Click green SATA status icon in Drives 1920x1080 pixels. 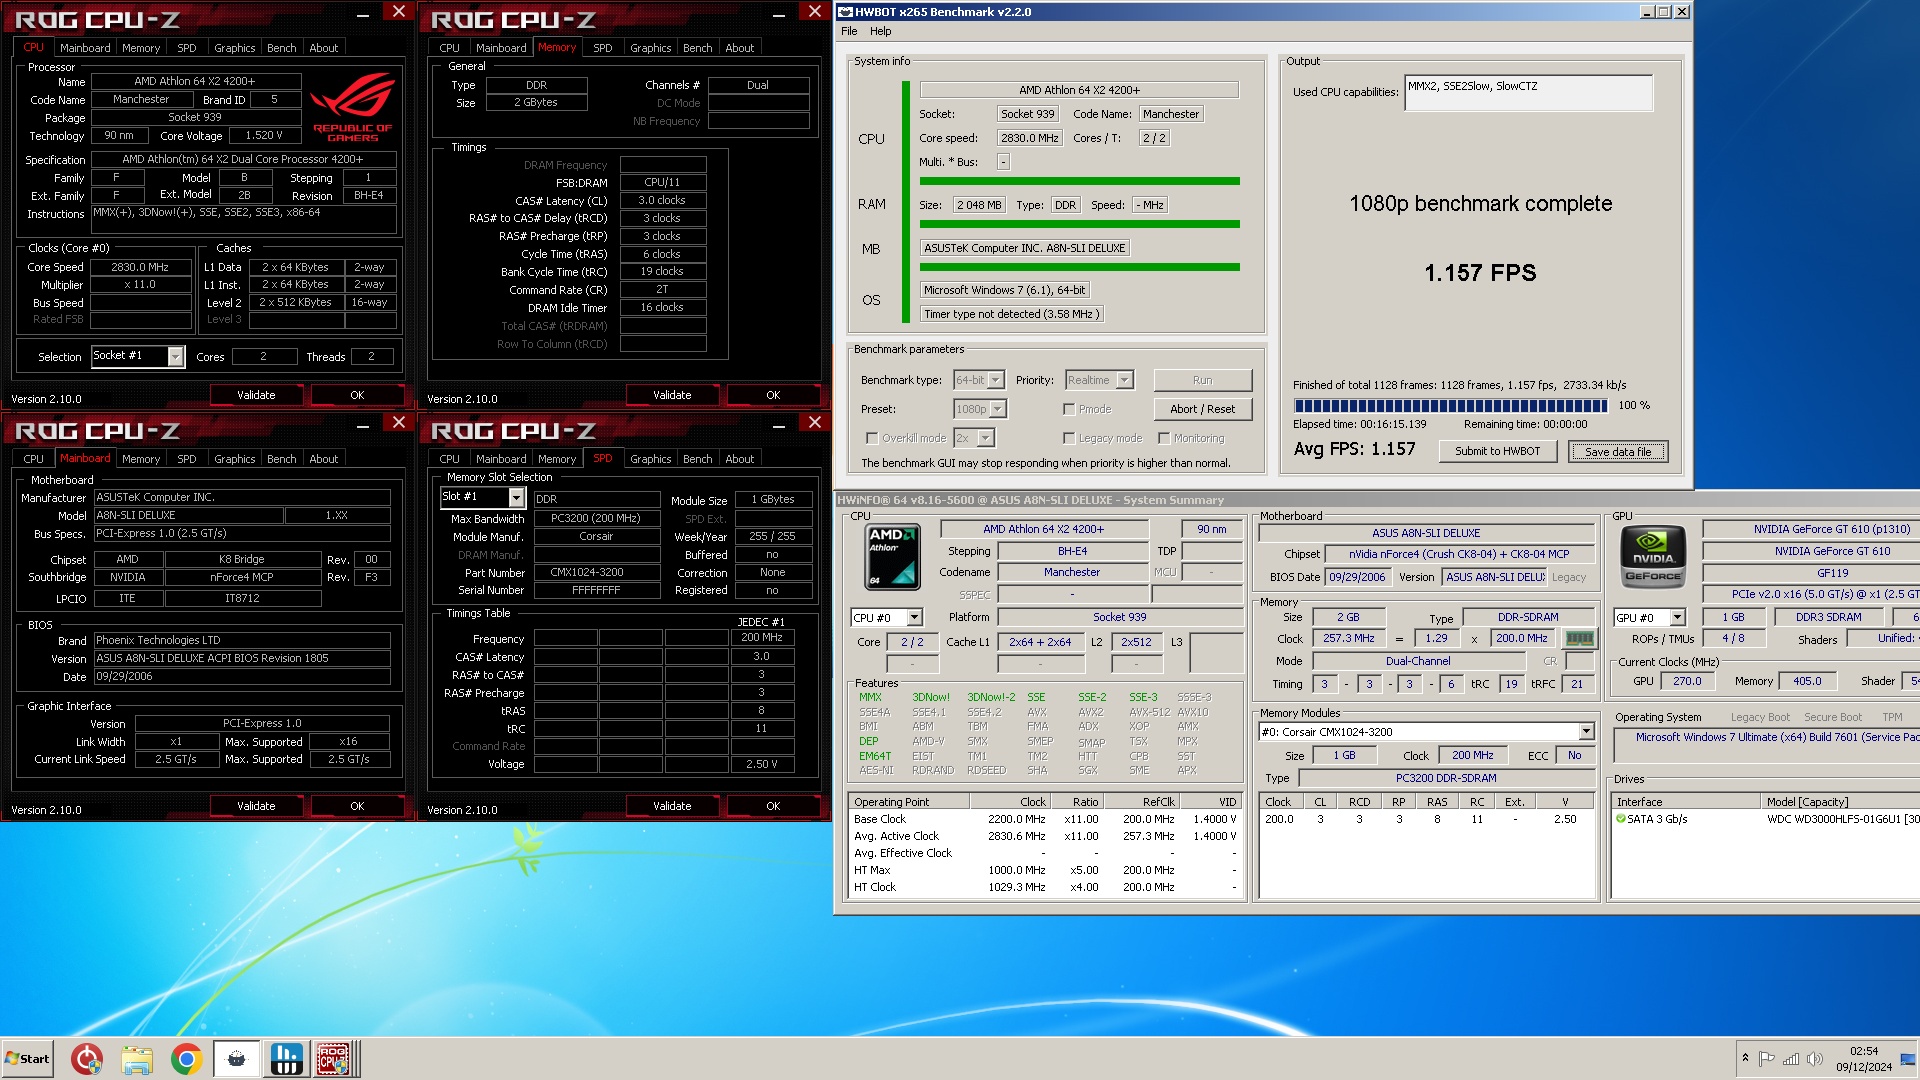point(1621,819)
